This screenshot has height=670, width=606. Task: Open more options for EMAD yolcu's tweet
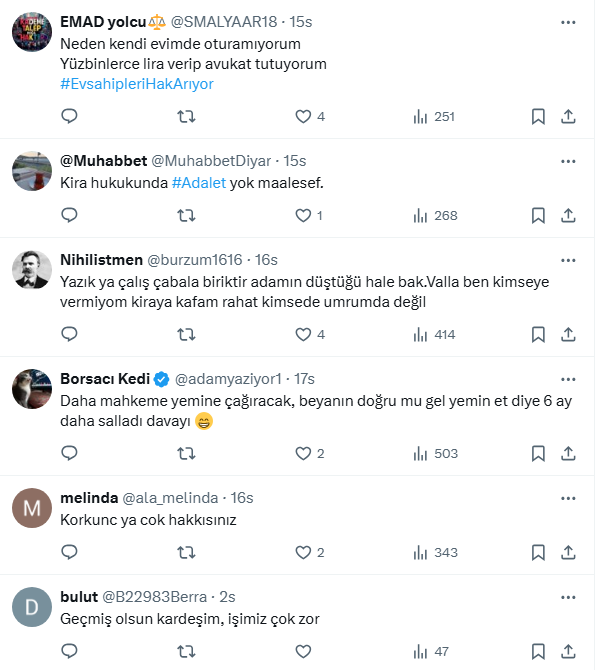pyautogui.click(x=568, y=20)
